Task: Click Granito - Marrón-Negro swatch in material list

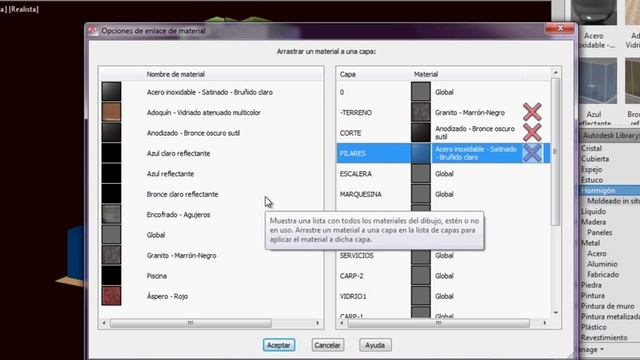Action: tap(111, 255)
